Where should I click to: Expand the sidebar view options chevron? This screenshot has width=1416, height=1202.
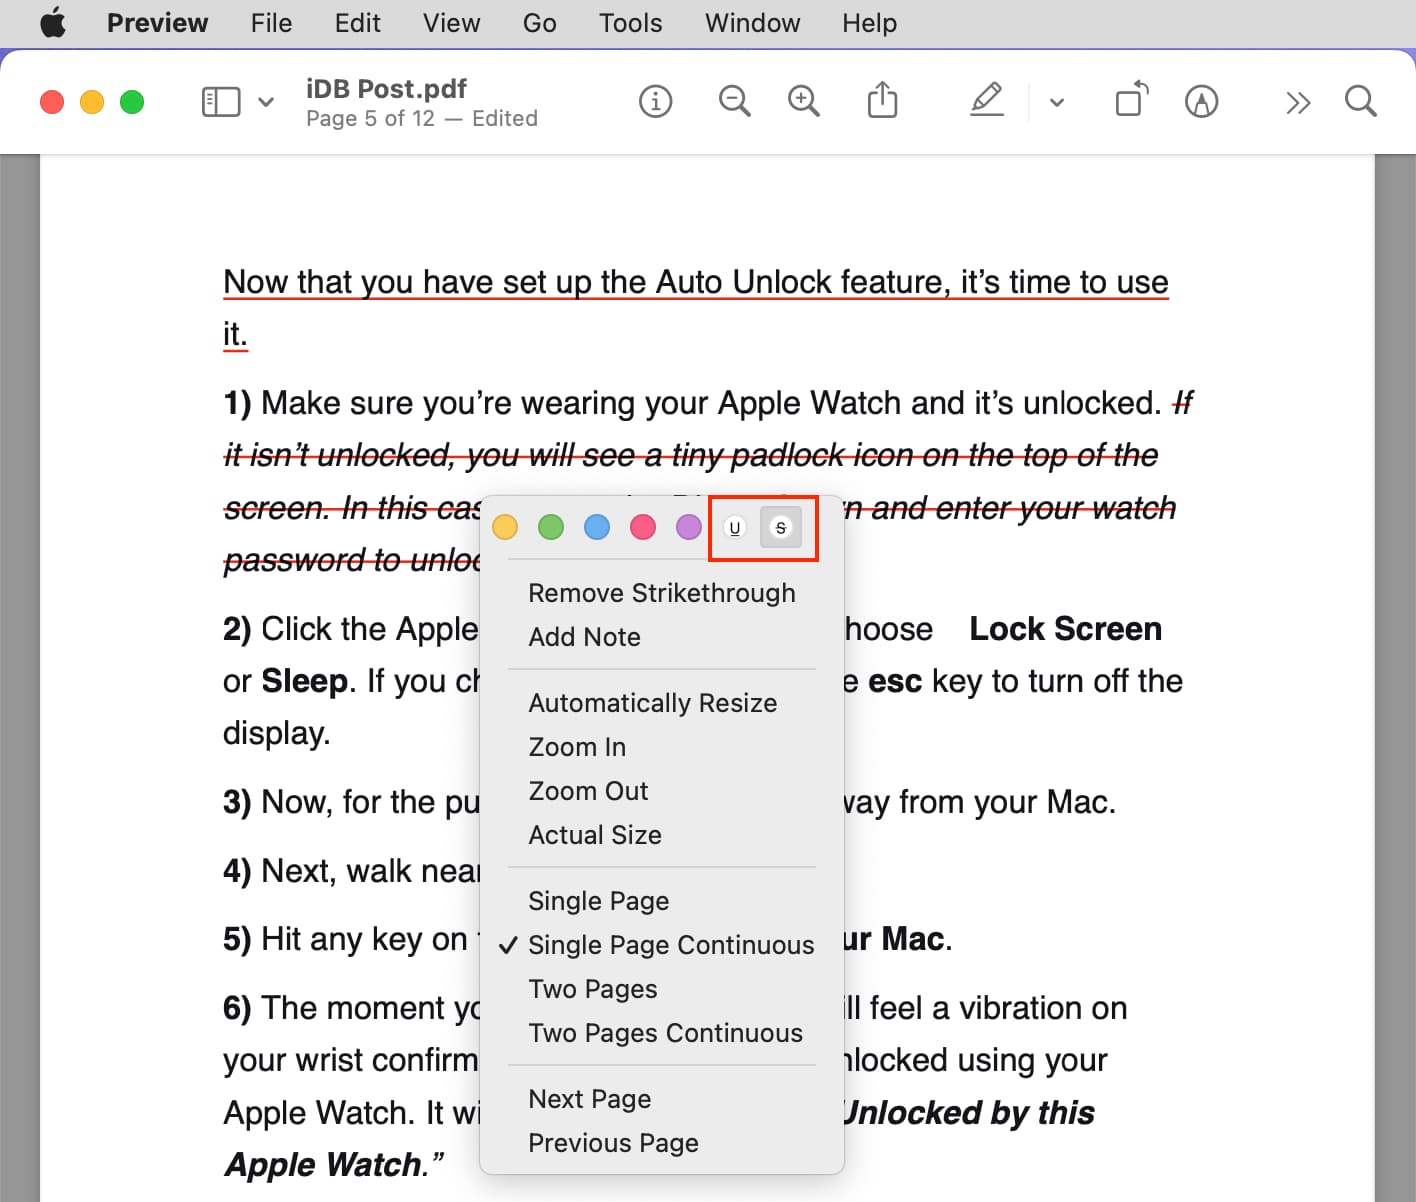tap(266, 102)
